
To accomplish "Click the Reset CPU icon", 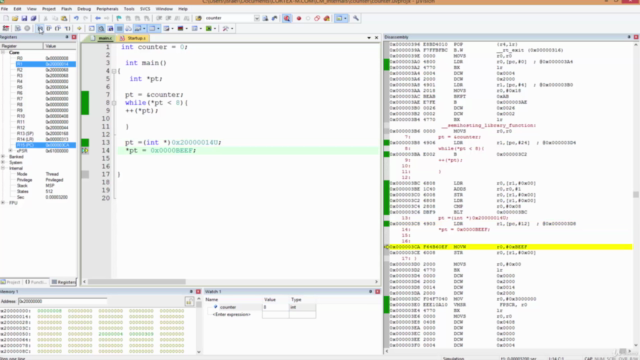I will [6, 29].
